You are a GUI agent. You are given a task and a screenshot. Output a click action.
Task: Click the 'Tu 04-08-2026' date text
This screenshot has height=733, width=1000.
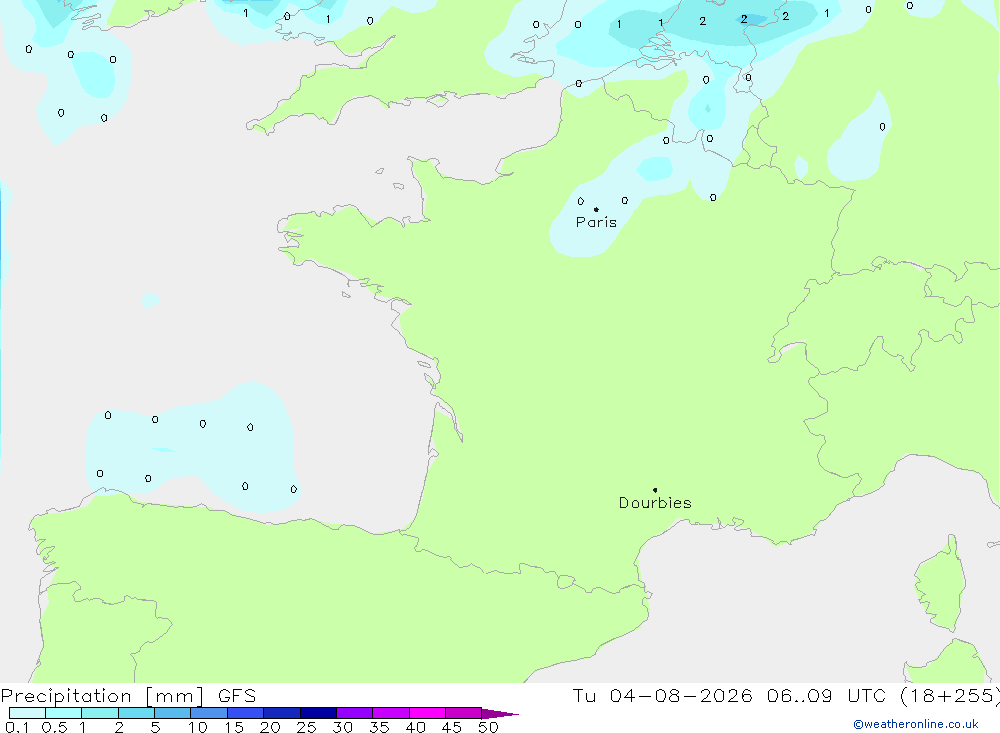662,696
